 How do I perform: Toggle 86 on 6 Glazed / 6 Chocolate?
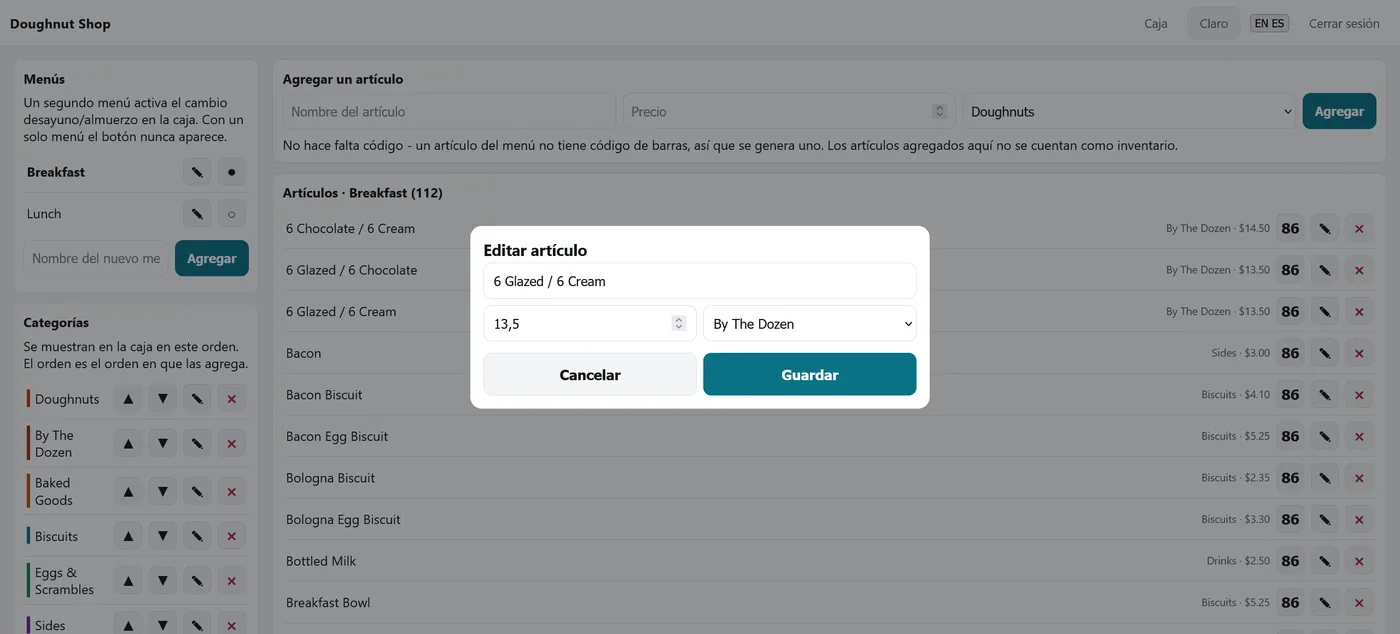(x=1290, y=270)
